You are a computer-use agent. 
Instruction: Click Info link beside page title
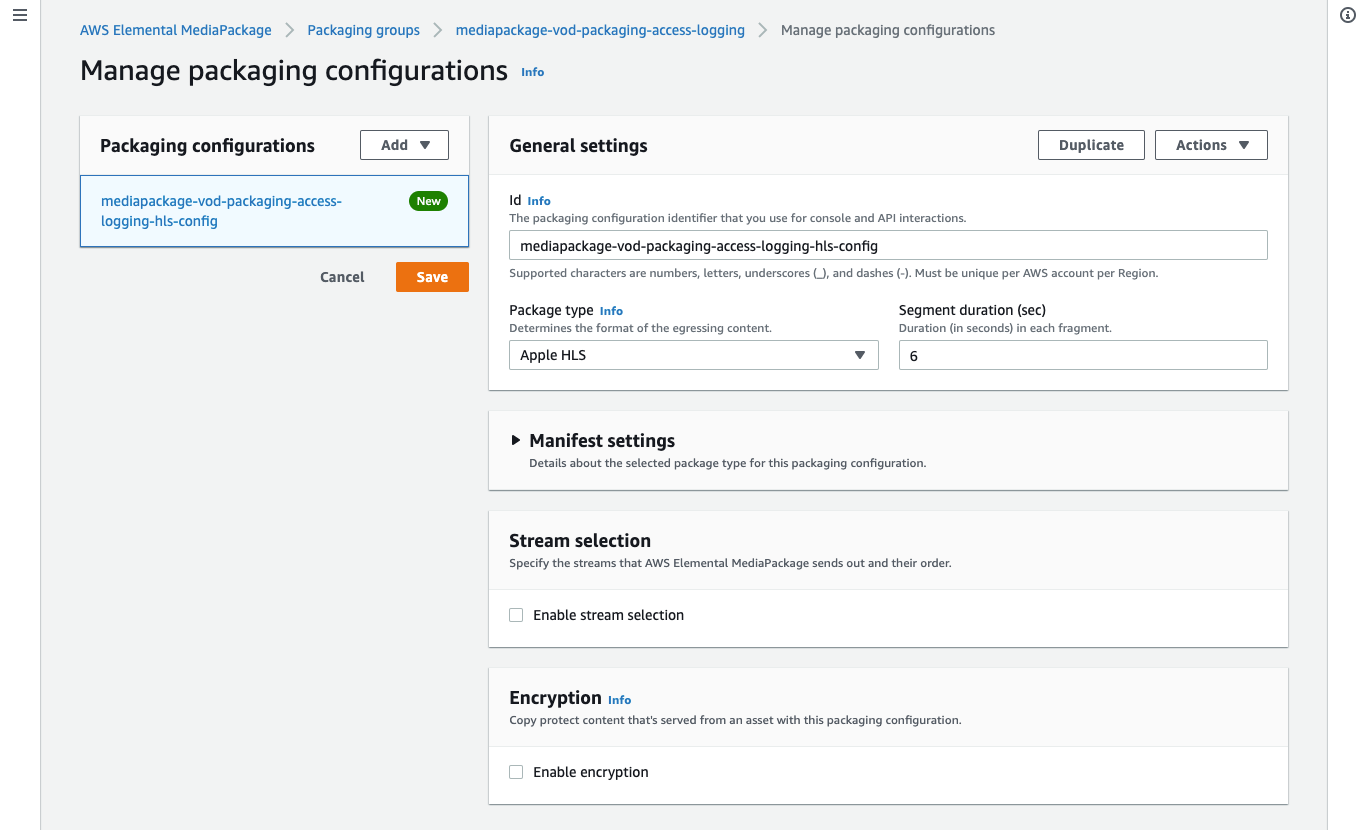click(x=533, y=72)
